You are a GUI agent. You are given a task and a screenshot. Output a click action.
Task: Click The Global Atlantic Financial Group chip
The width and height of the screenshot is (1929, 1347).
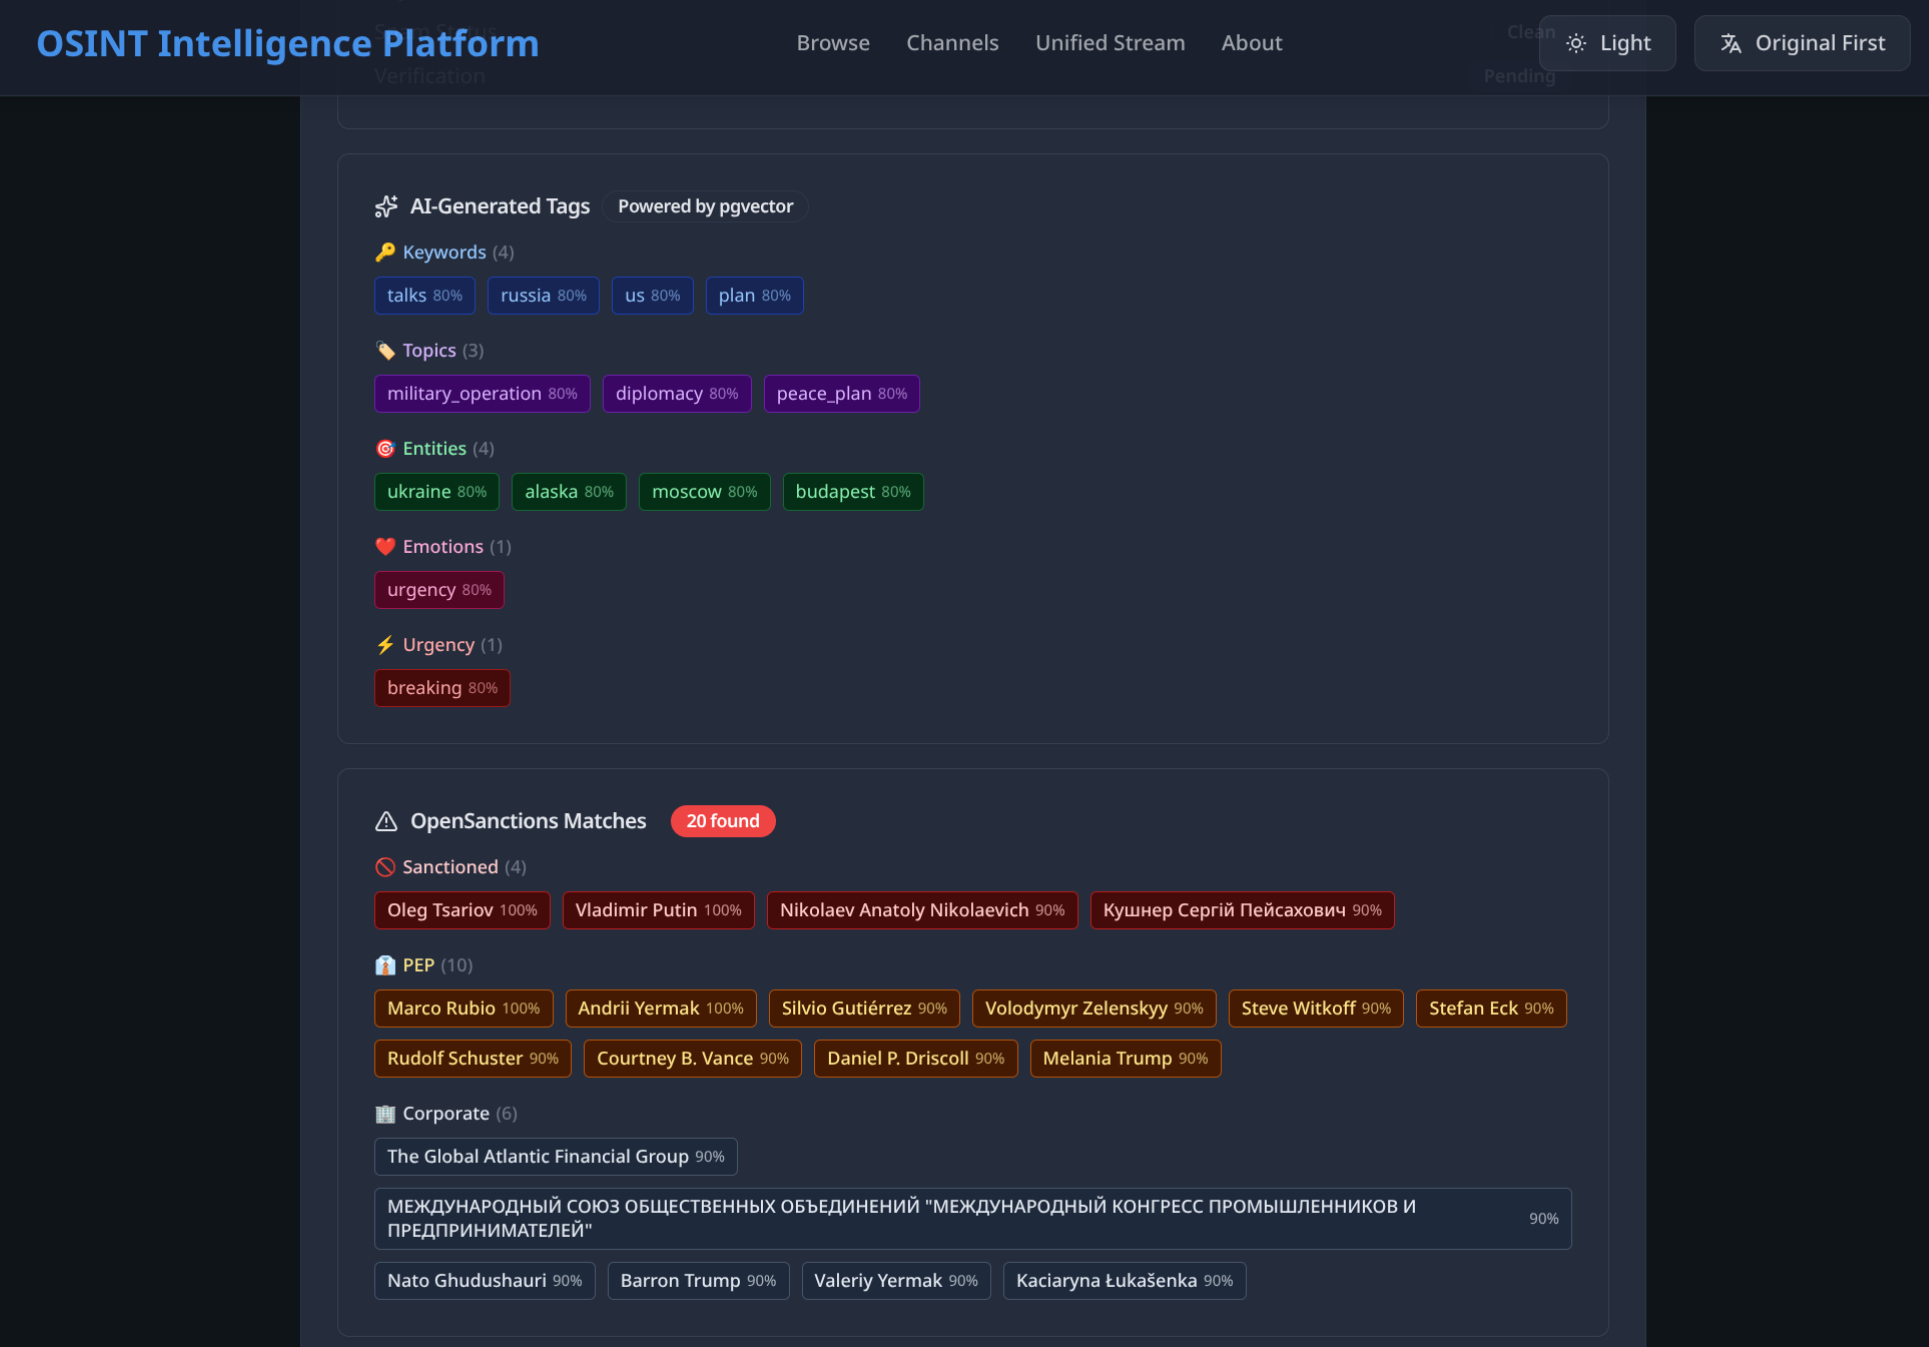point(555,1156)
